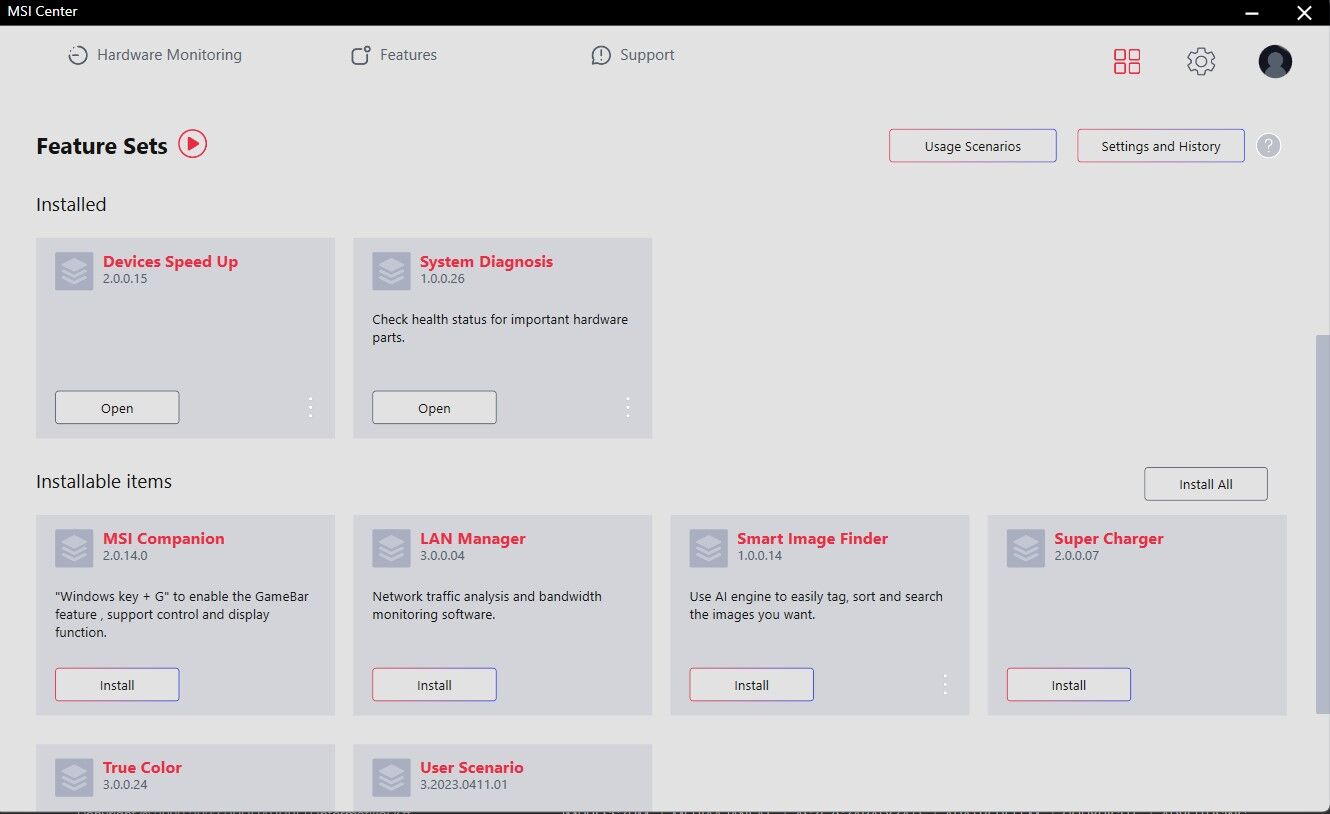Open more options for Smart Image Finder
This screenshot has width=1330, height=814.
point(945,684)
